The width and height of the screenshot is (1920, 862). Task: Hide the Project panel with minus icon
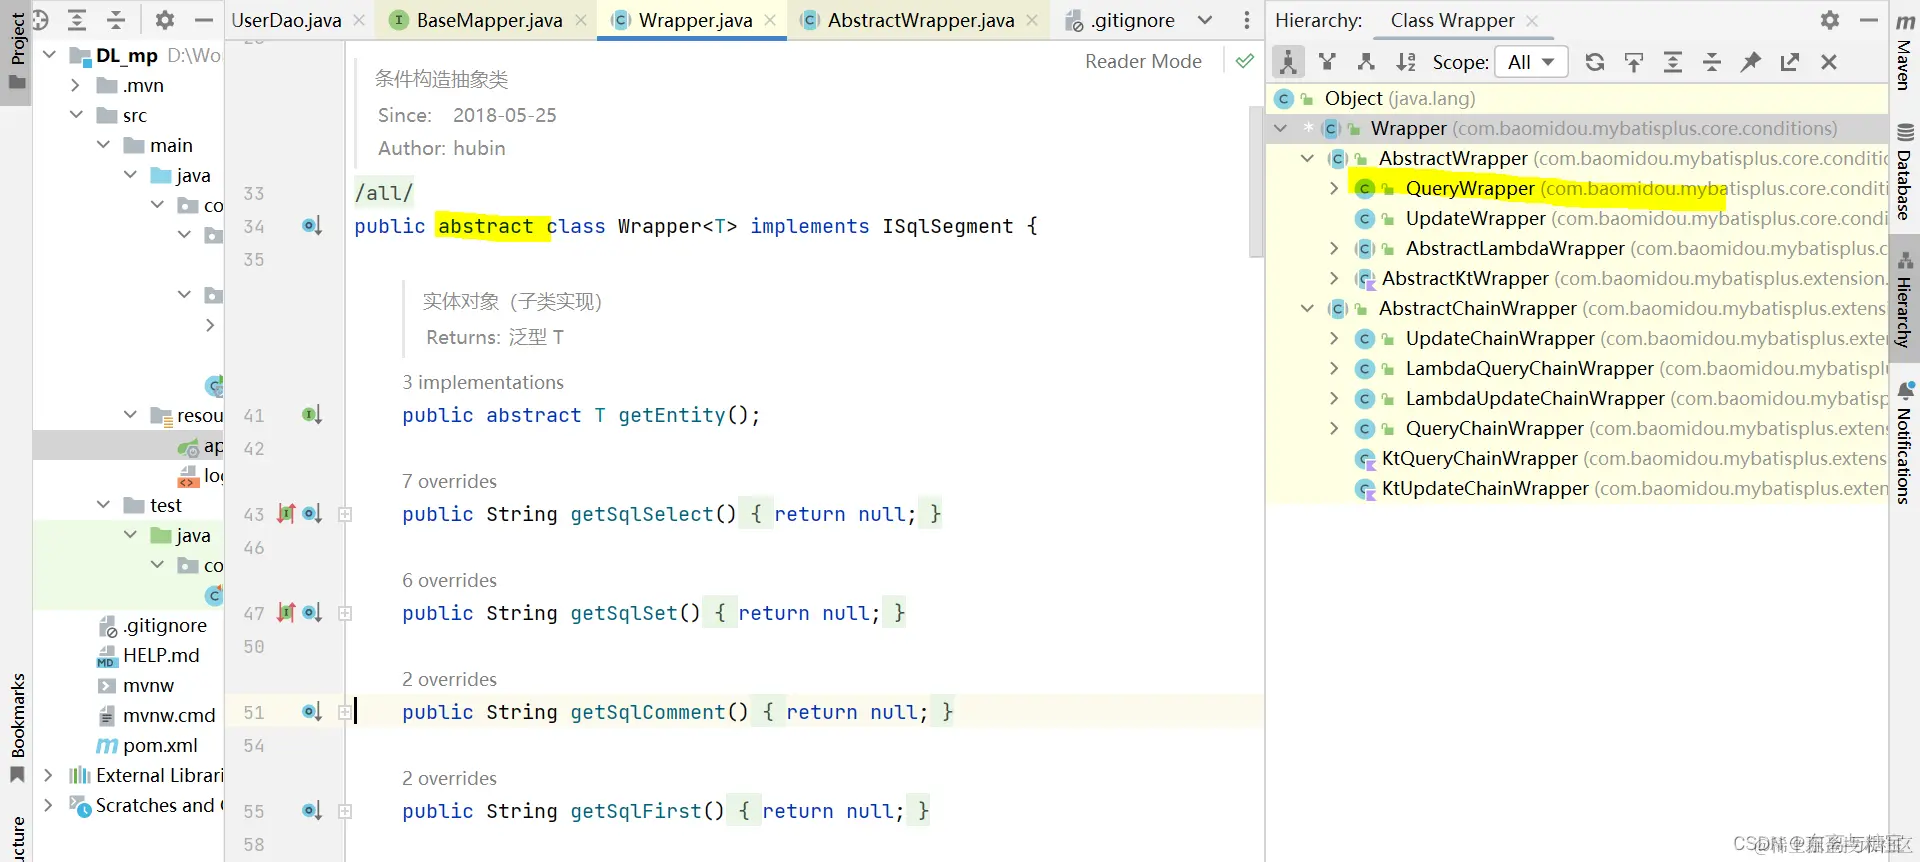tap(203, 20)
